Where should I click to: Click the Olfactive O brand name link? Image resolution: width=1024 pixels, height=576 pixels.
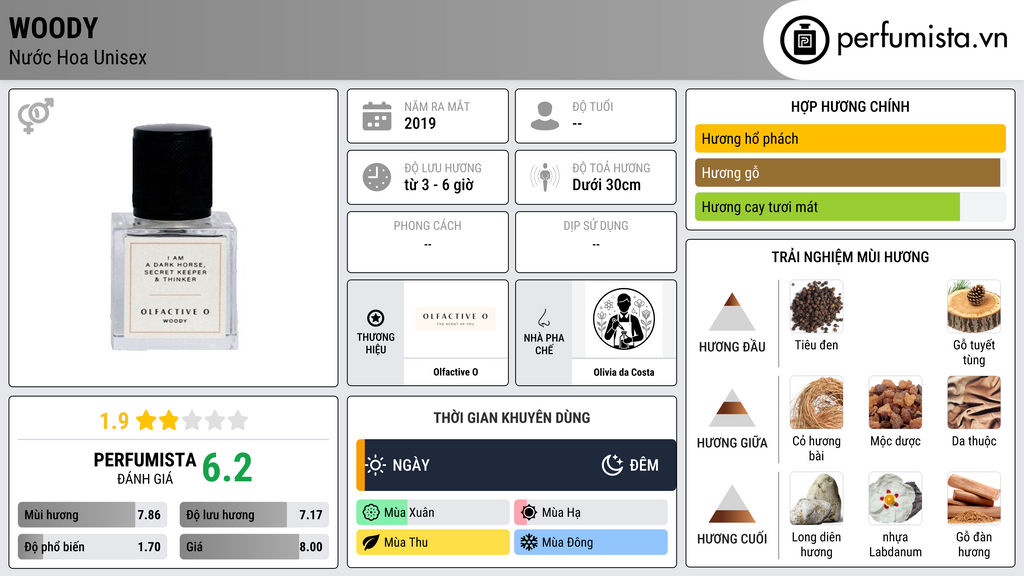point(456,372)
